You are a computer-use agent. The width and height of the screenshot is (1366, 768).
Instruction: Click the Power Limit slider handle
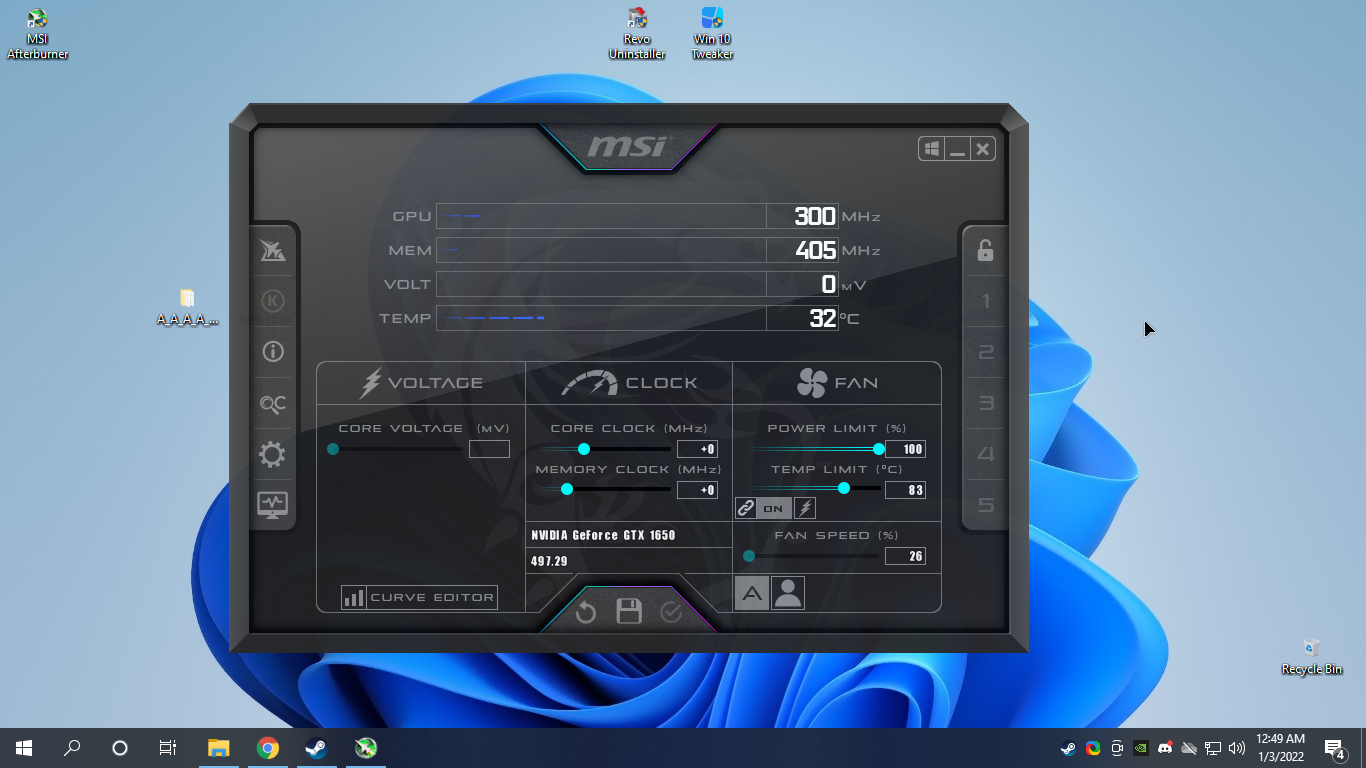click(x=879, y=449)
